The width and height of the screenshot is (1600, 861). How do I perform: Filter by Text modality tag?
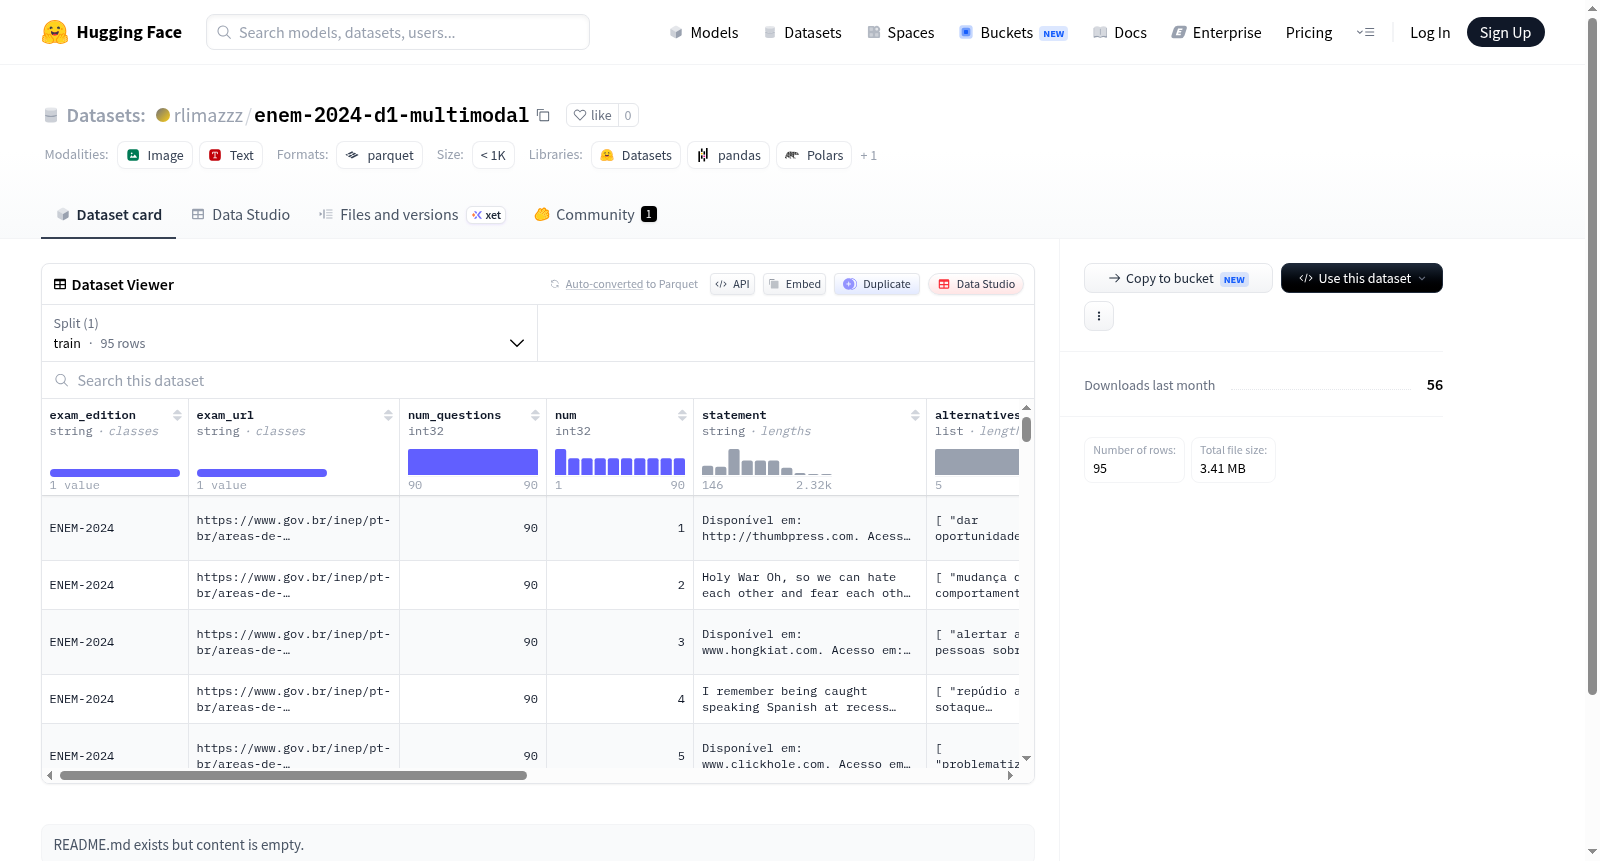[x=231, y=155]
